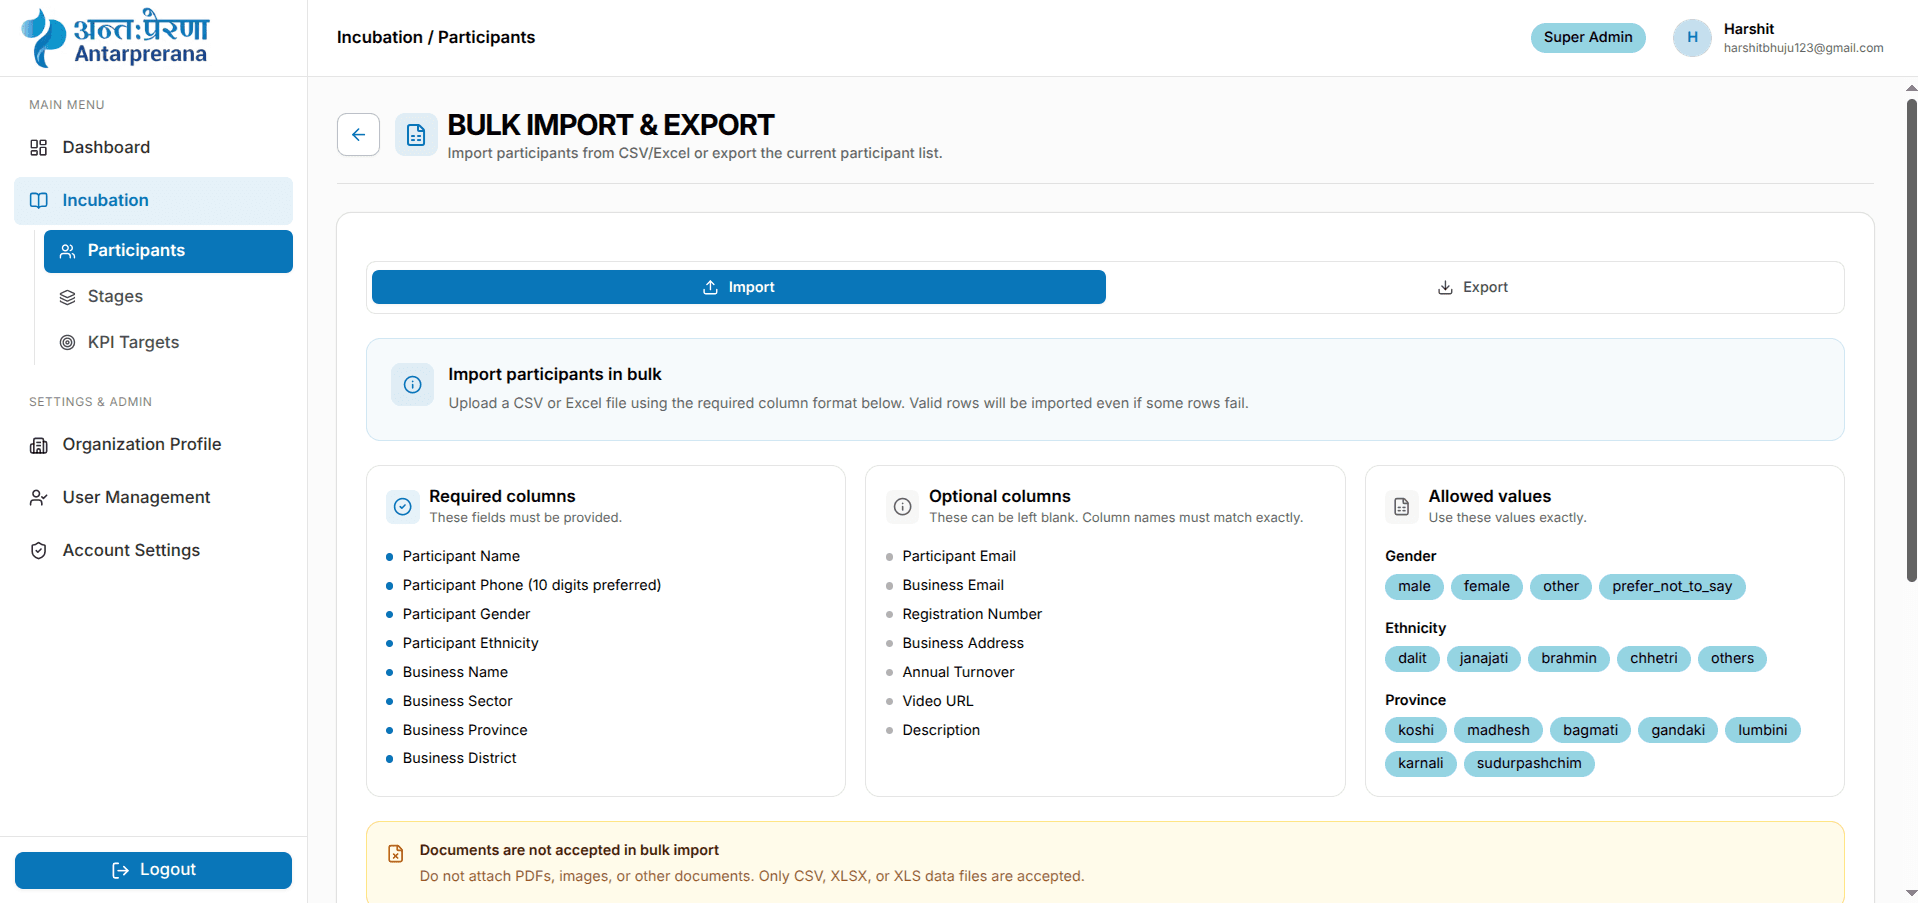1918x903 pixels.
Task: Click the info icon beside Import participants in bulk
Action: pyautogui.click(x=412, y=385)
